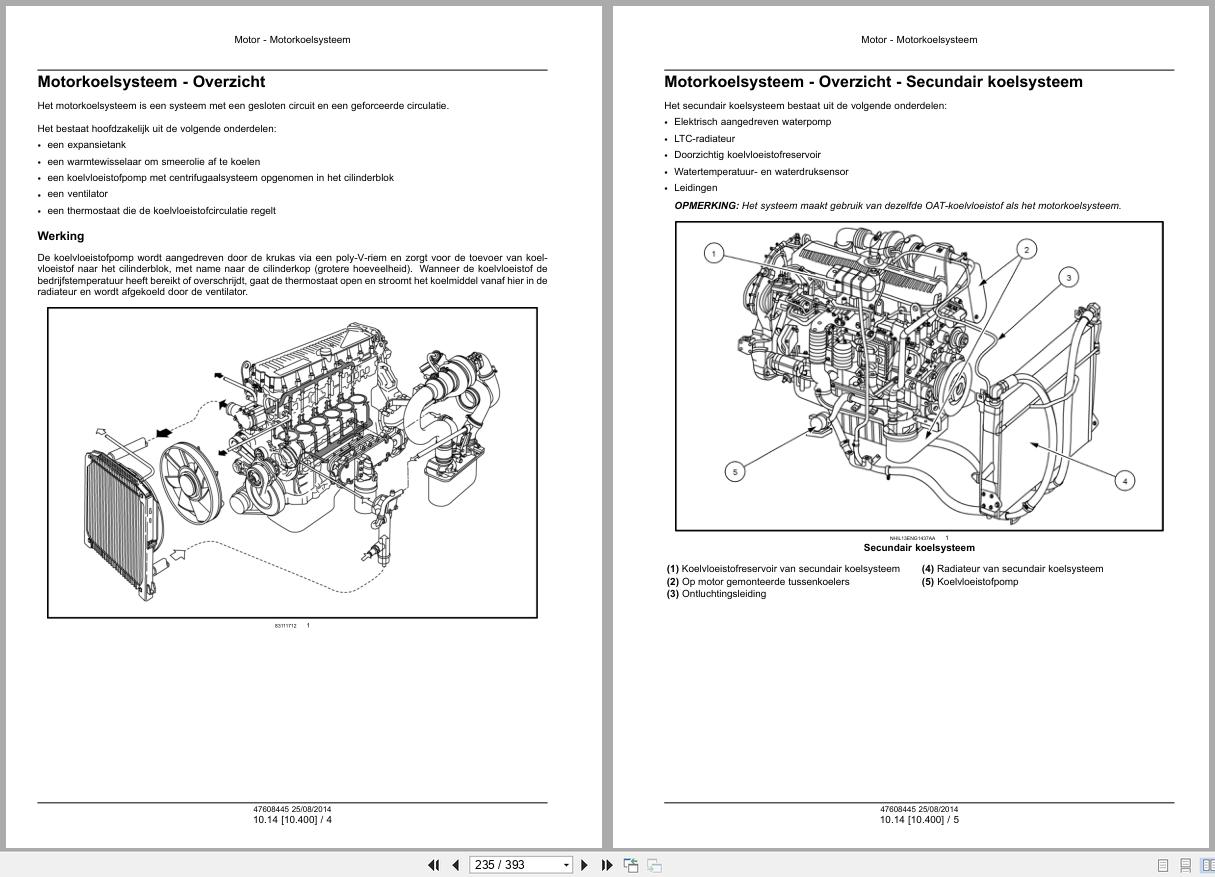This screenshot has height=877, width=1215.
Task: Select the OPMERKING note text
Action: click(x=898, y=204)
